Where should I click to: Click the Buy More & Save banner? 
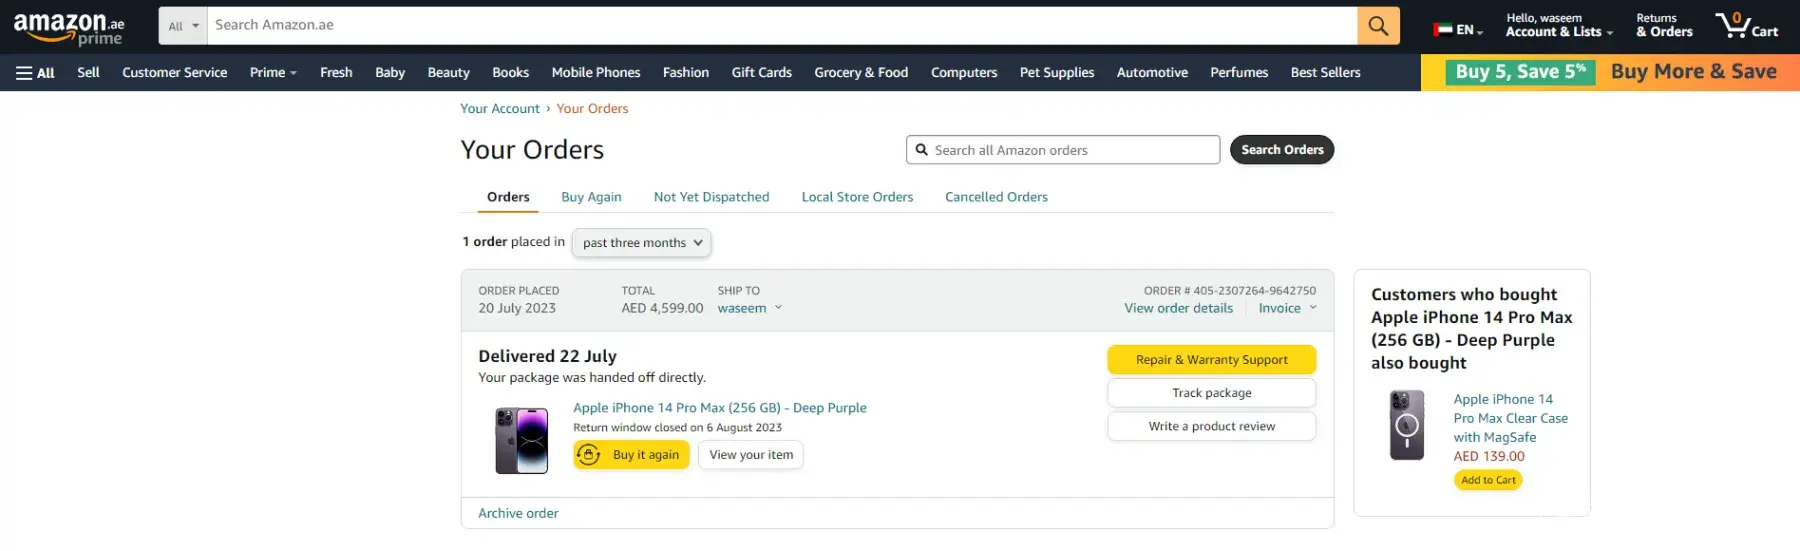[x=1610, y=72]
